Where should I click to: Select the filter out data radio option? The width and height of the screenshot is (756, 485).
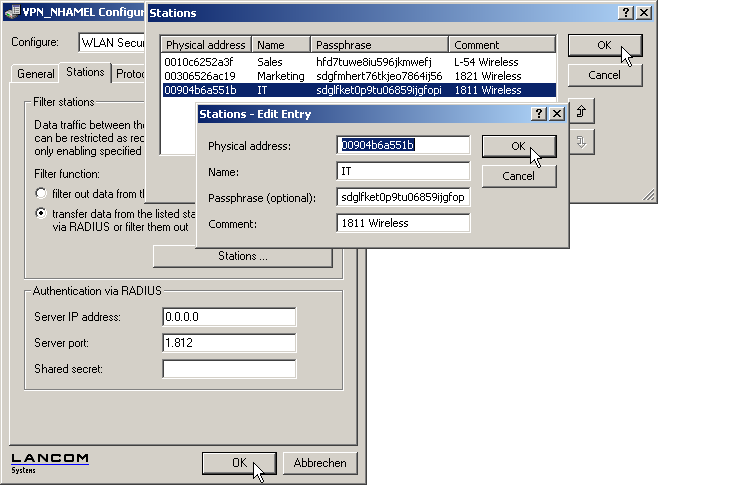[x=41, y=194]
